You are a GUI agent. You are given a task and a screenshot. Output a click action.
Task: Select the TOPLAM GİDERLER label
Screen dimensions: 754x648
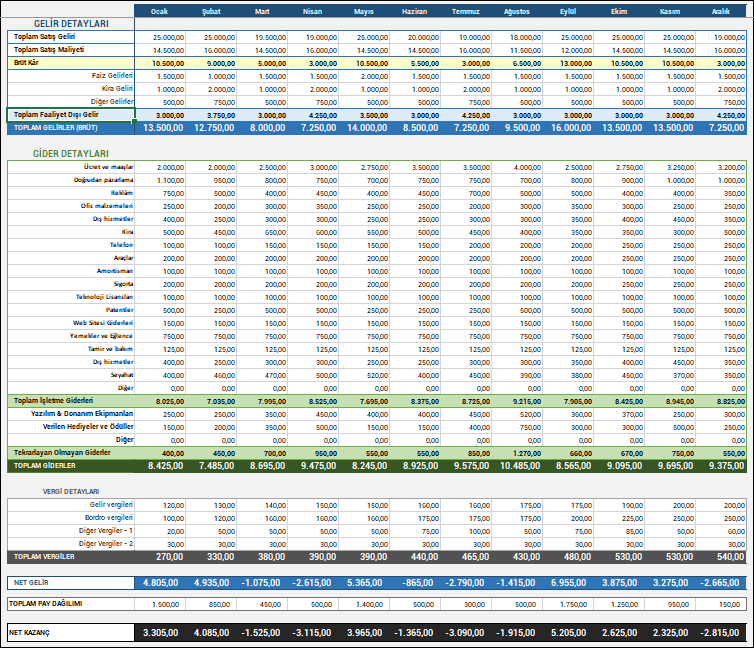coord(45,465)
